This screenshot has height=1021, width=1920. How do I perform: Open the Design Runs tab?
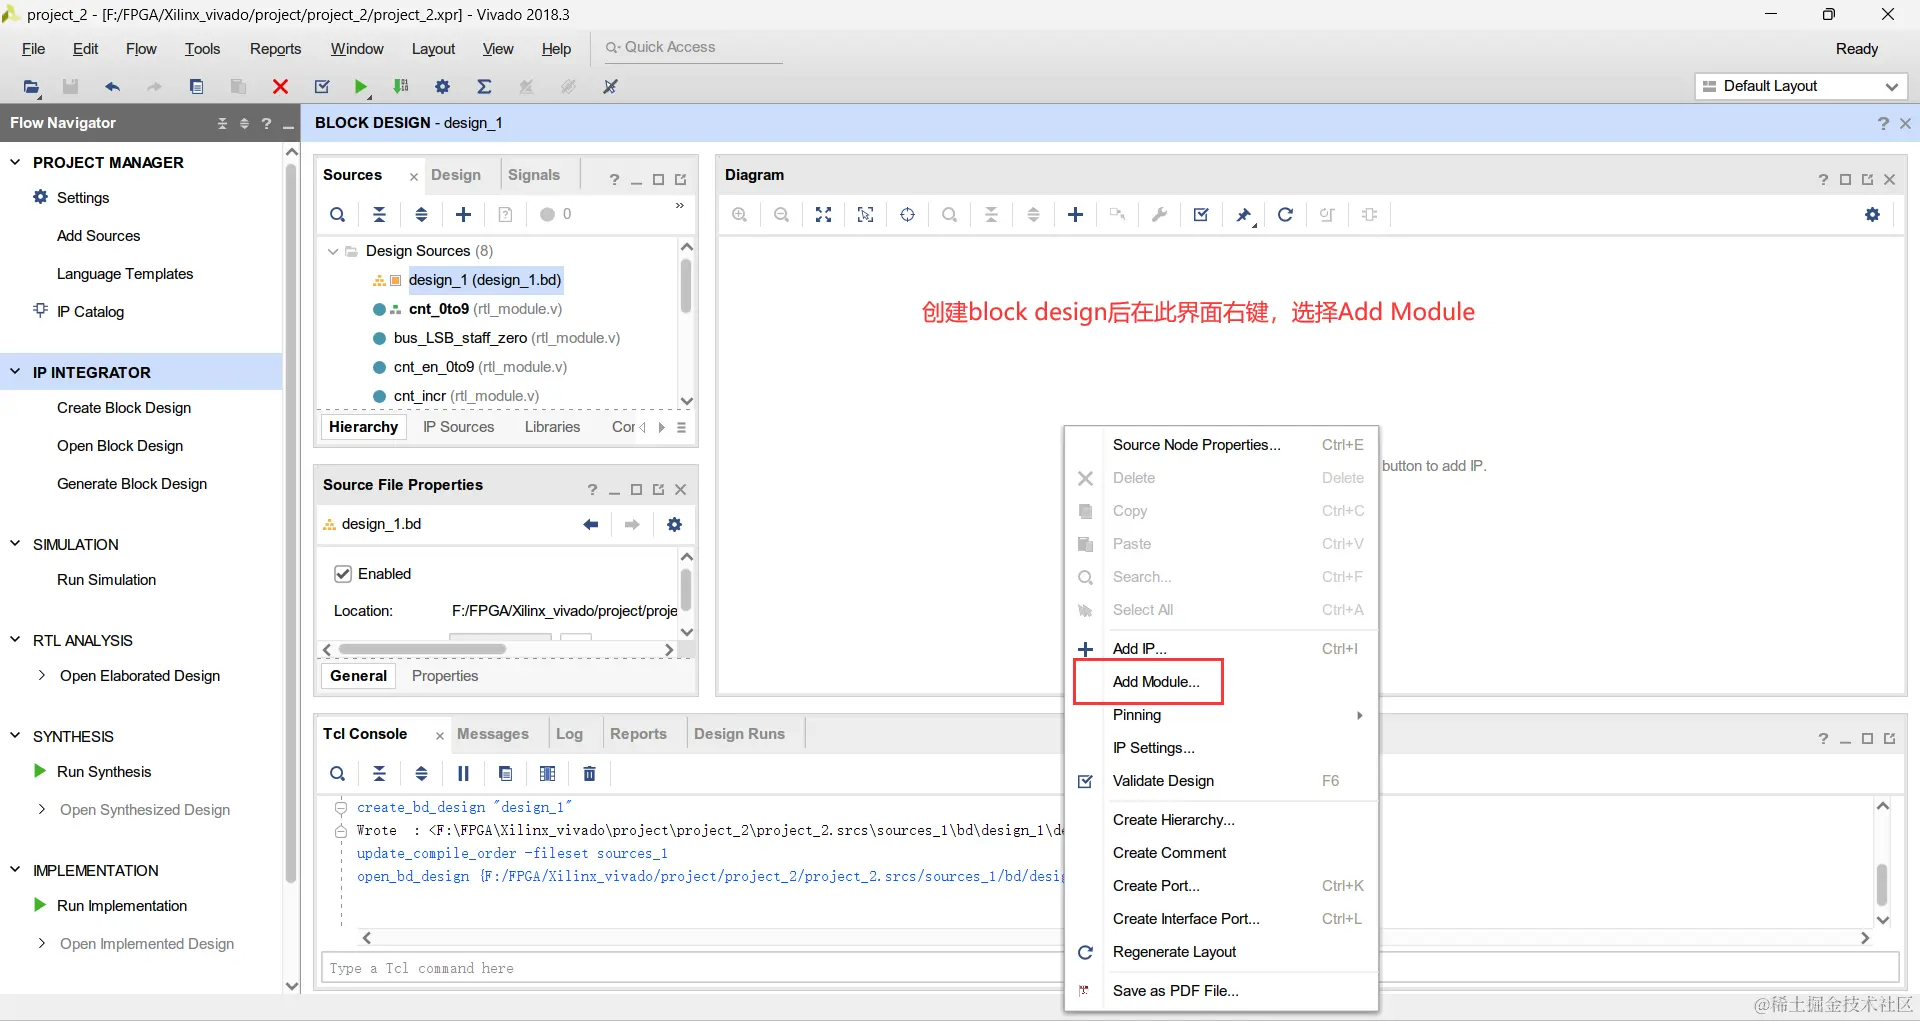pos(739,734)
